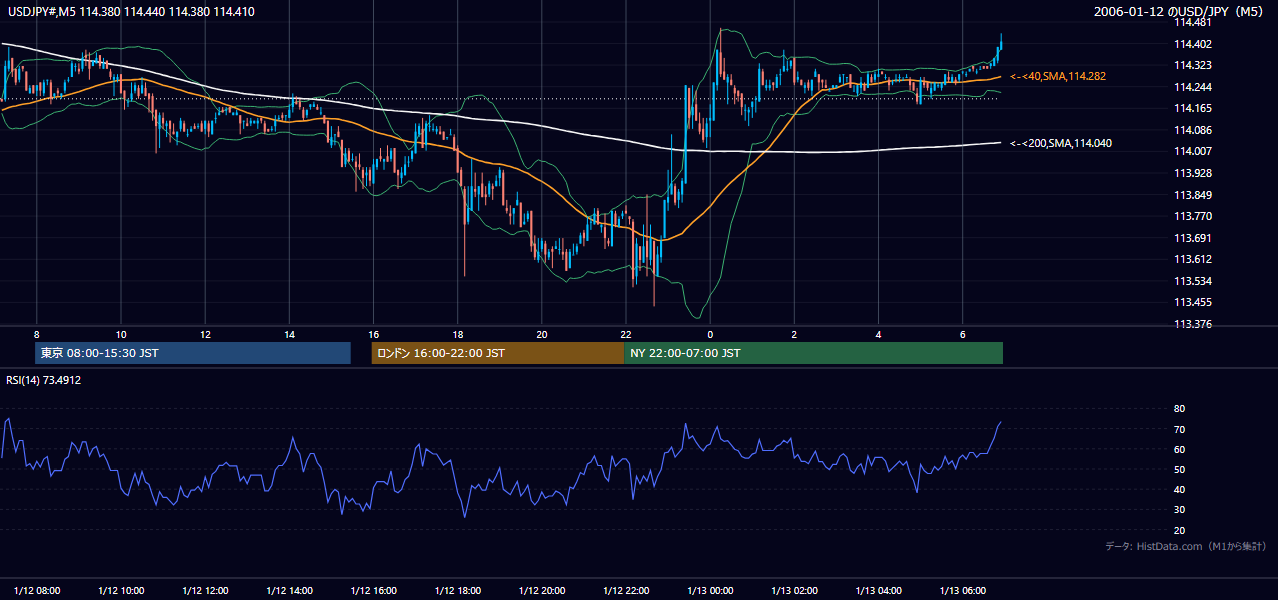This screenshot has width=1278, height=600.
Task: Click price axis value 113.849
Action: pyautogui.click(x=1193, y=195)
